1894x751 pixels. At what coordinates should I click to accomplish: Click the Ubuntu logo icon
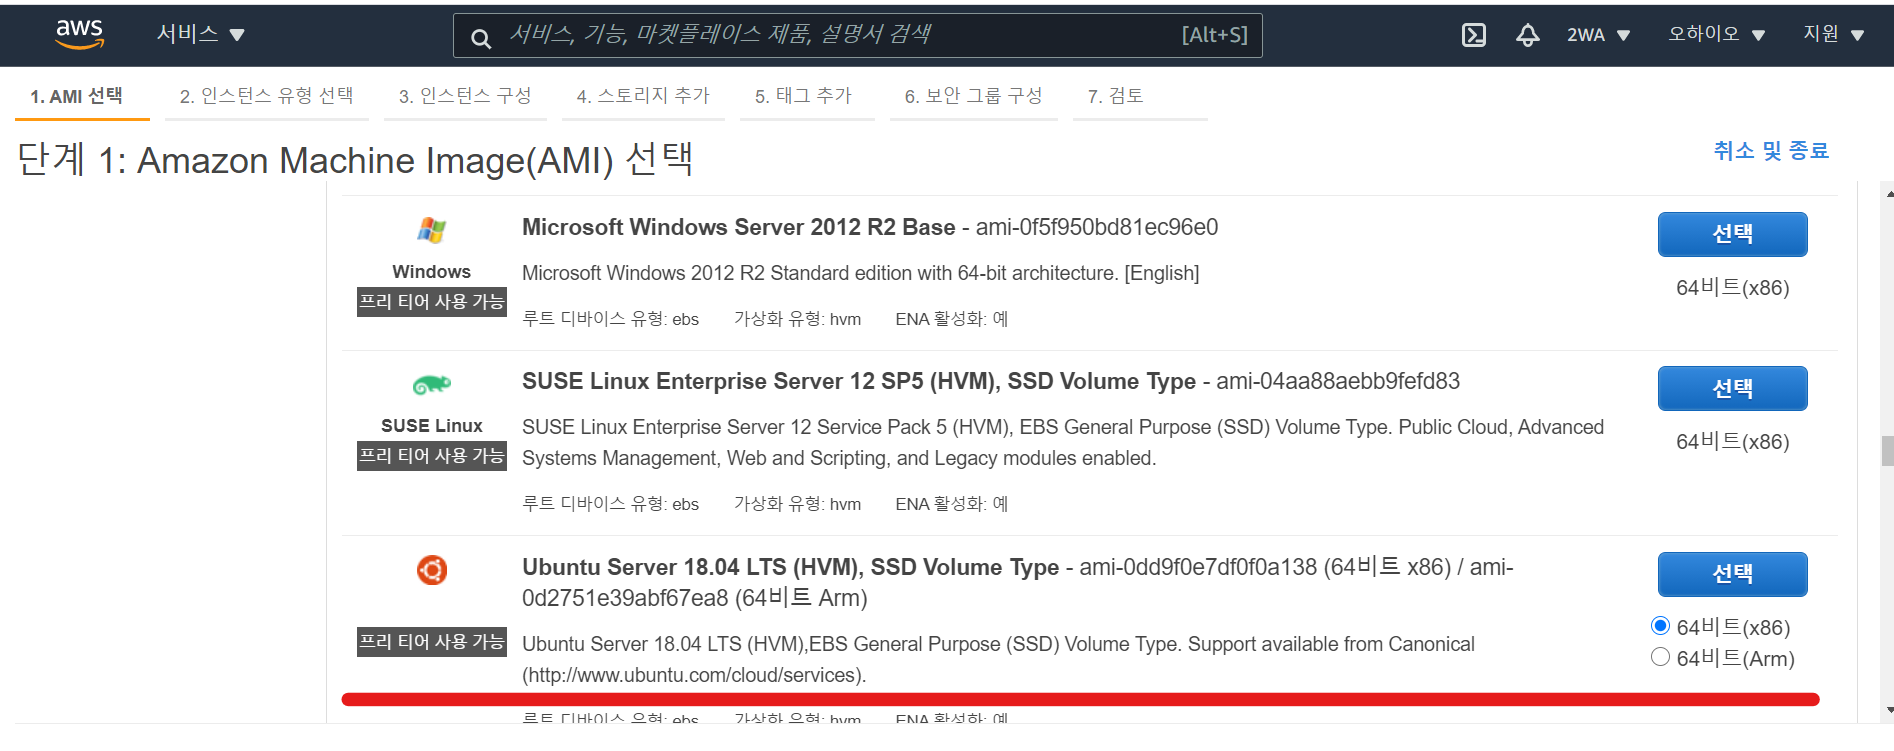[x=432, y=570]
